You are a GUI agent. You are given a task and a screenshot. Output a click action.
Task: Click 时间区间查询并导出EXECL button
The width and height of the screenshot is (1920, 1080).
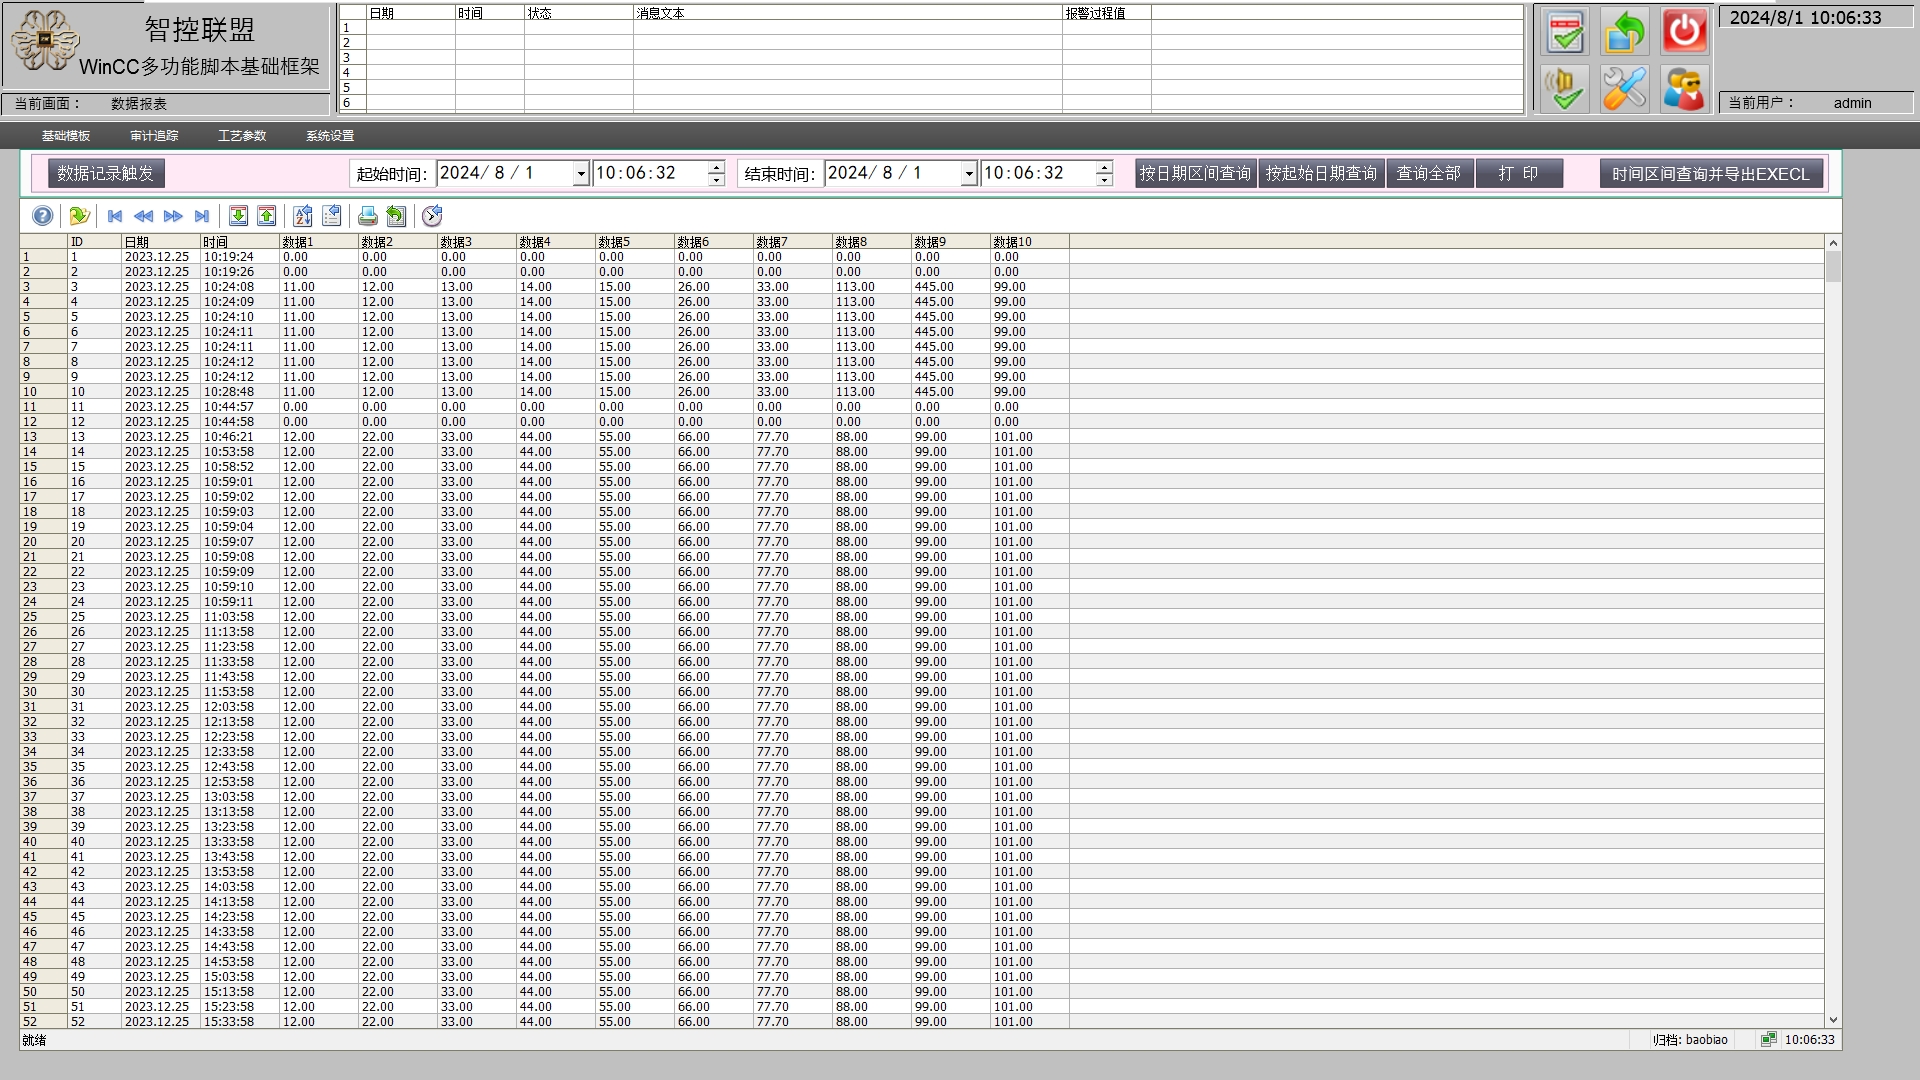click(x=1710, y=174)
